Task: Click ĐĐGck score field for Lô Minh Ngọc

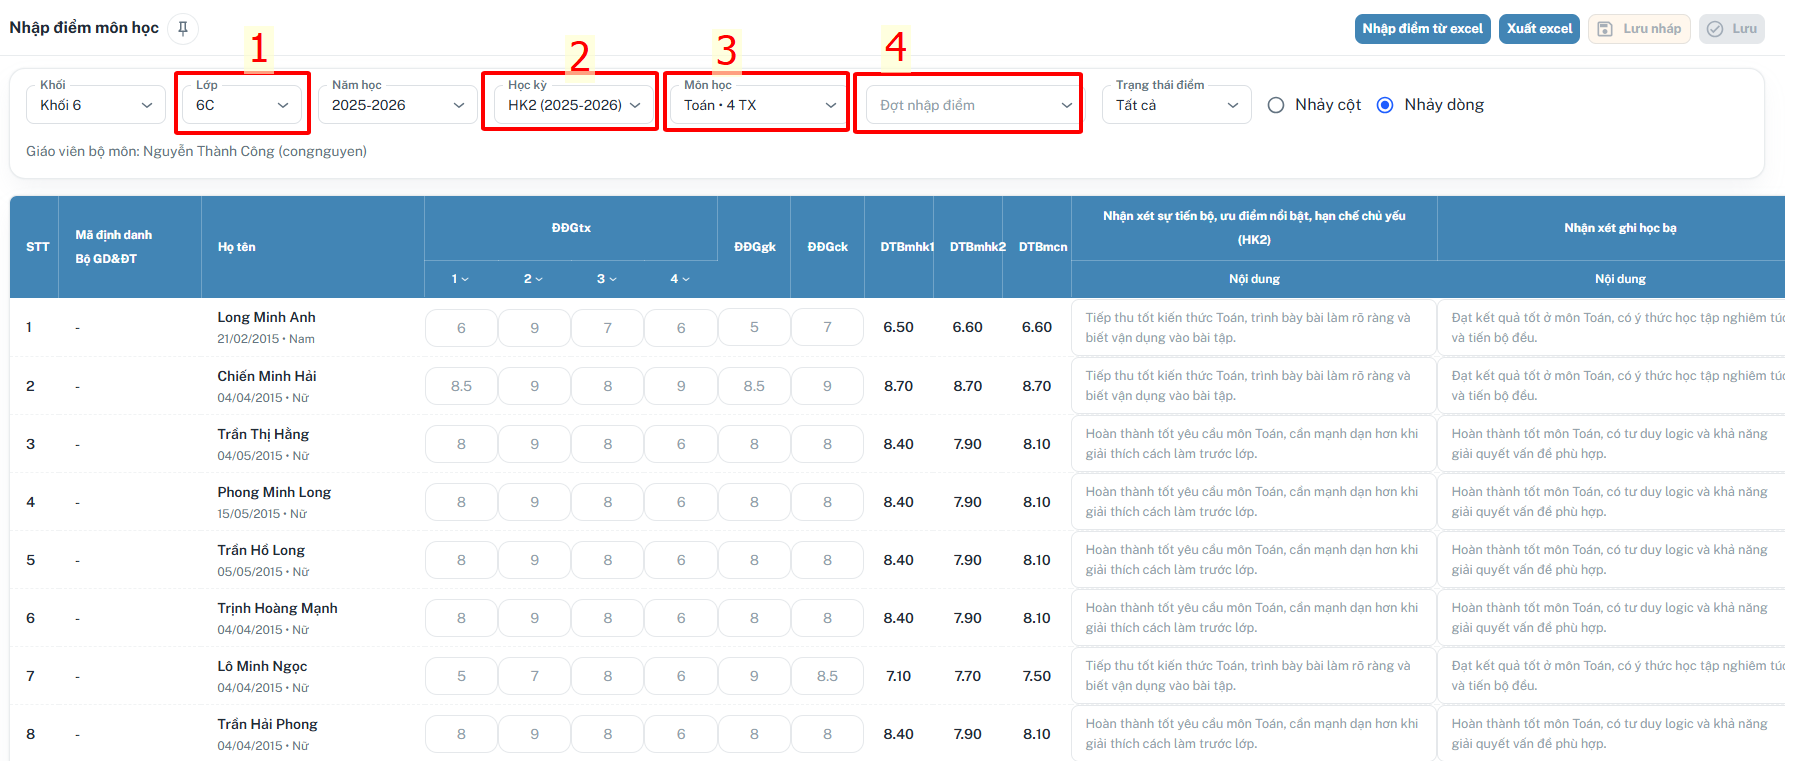Action: click(827, 676)
